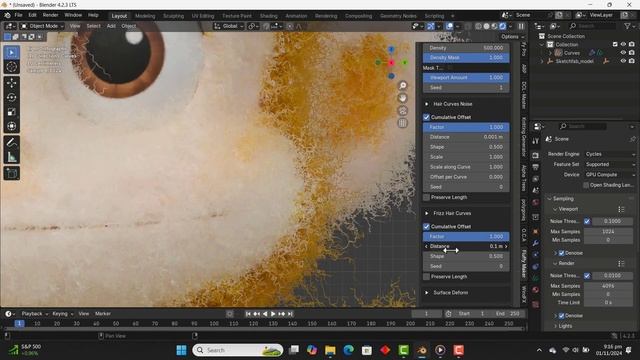Enable rendered viewport shading mode
Viewport: 640px width, 360px height.
coord(502,26)
